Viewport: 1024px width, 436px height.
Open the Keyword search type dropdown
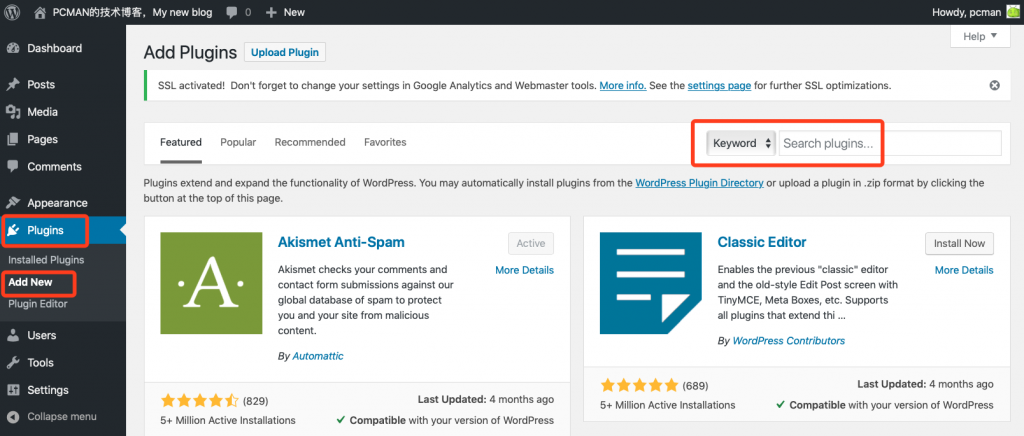(741, 144)
